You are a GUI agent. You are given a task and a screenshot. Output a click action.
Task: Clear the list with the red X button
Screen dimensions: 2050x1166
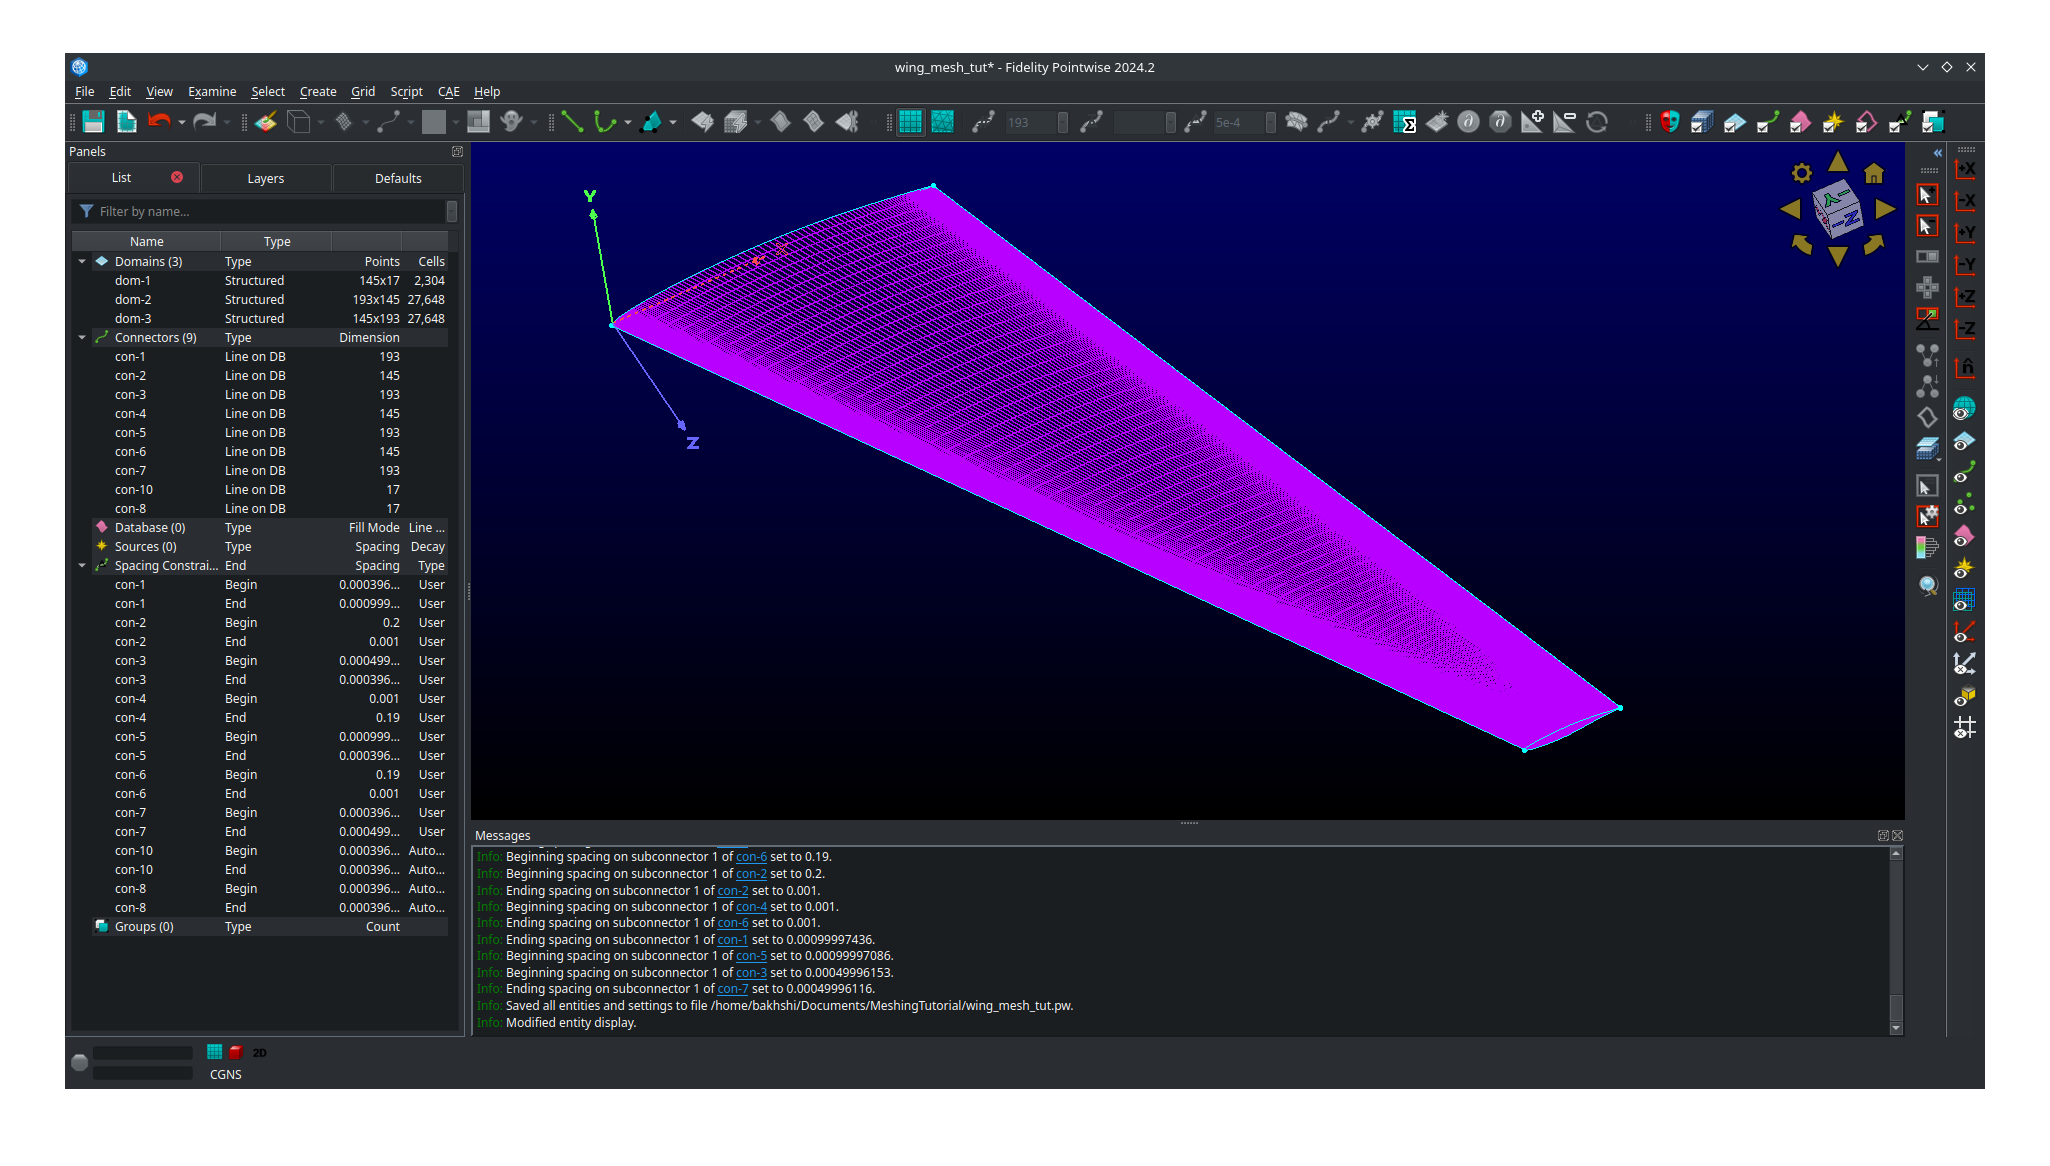[x=178, y=177]
